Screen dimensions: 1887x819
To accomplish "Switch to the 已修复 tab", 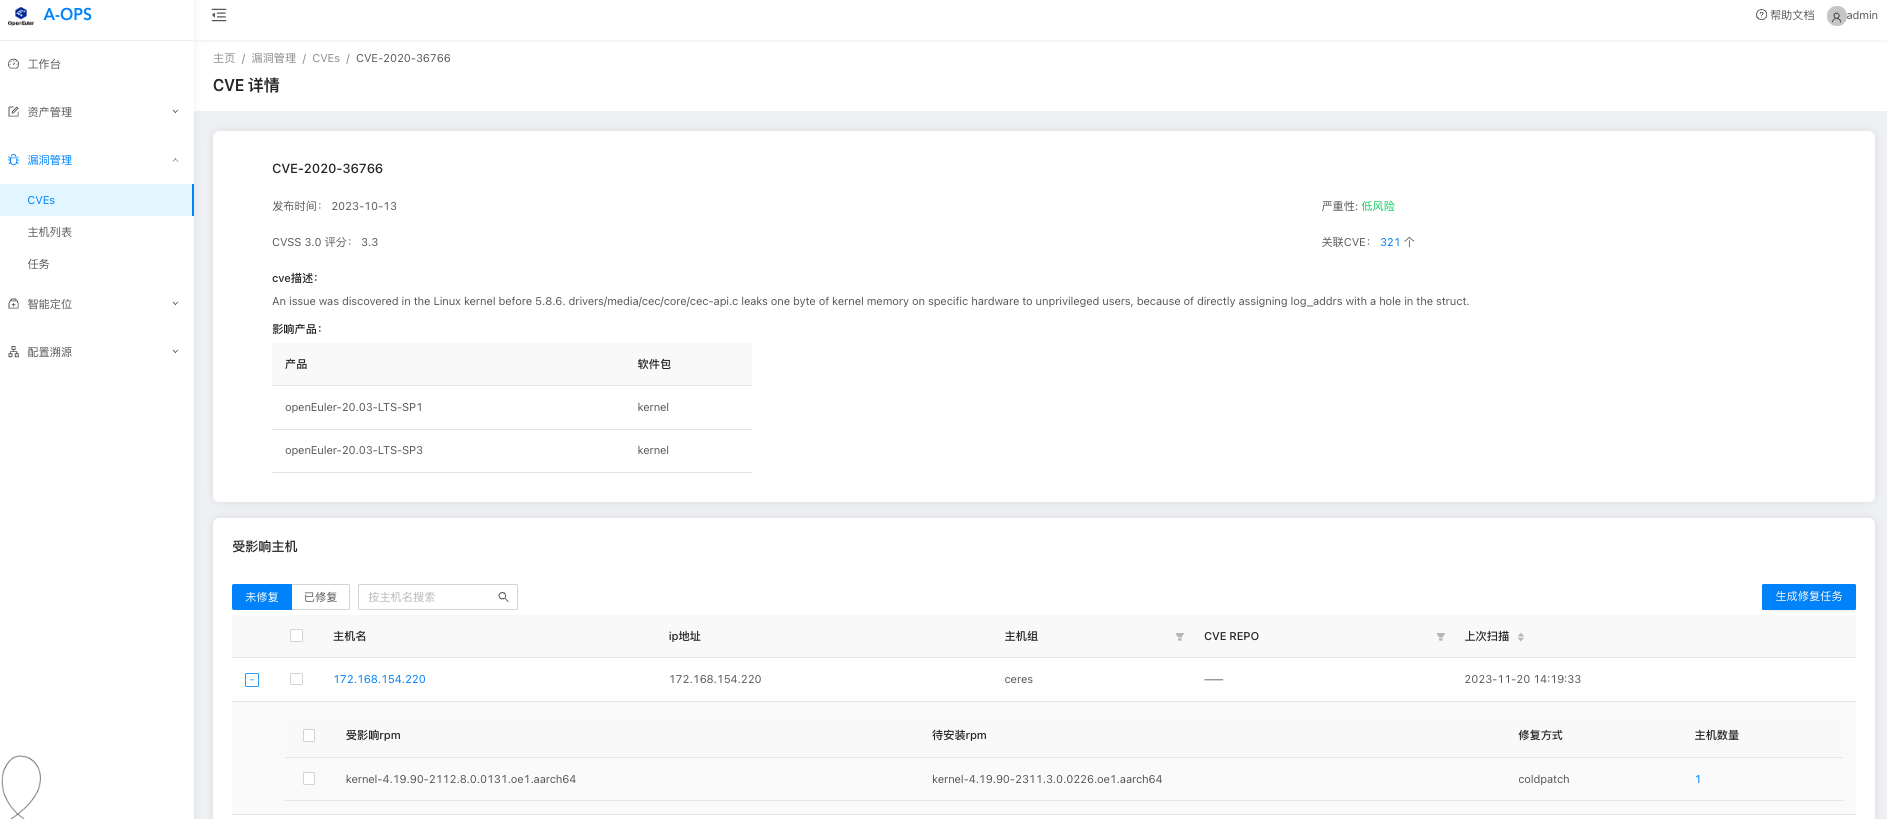I will click(320, 597).
